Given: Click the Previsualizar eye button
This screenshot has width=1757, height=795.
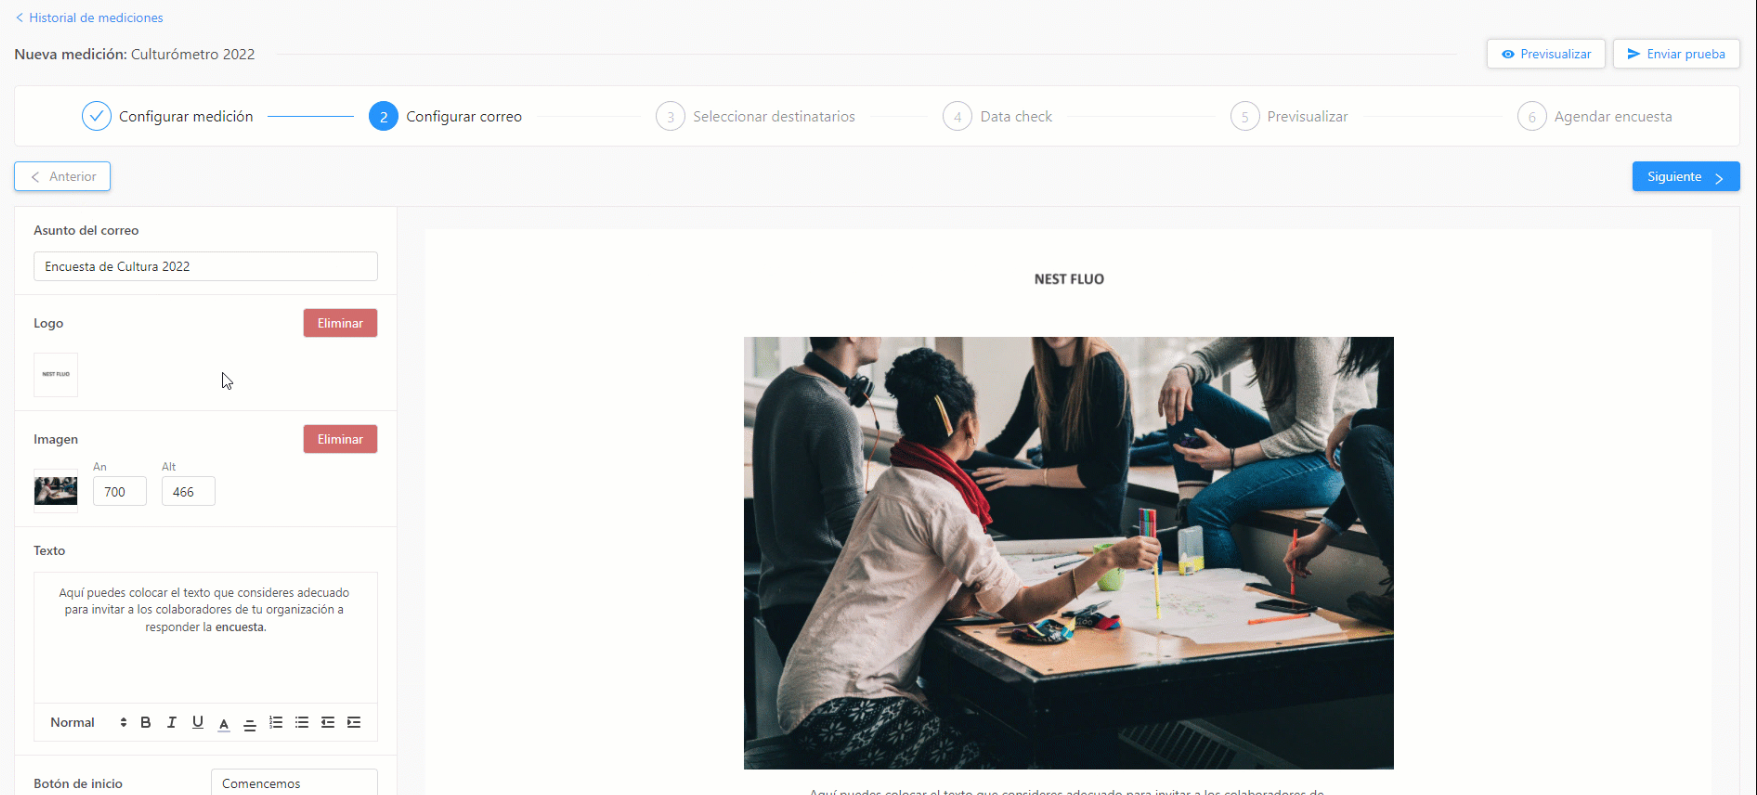Looking at the screenshot, I should (1546, 54).
